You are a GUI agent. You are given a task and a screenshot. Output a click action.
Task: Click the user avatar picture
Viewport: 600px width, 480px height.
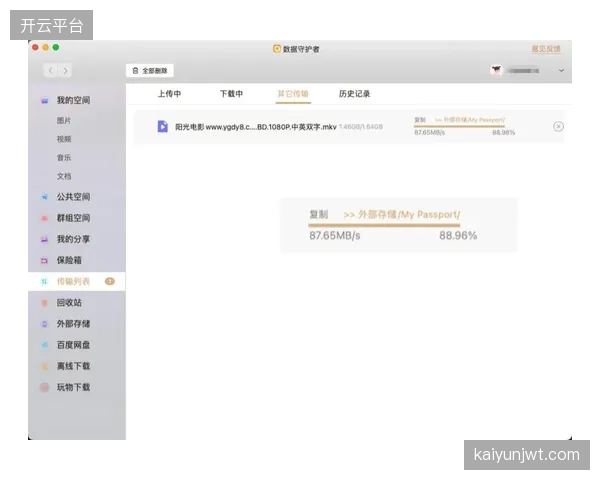(496, 70)
